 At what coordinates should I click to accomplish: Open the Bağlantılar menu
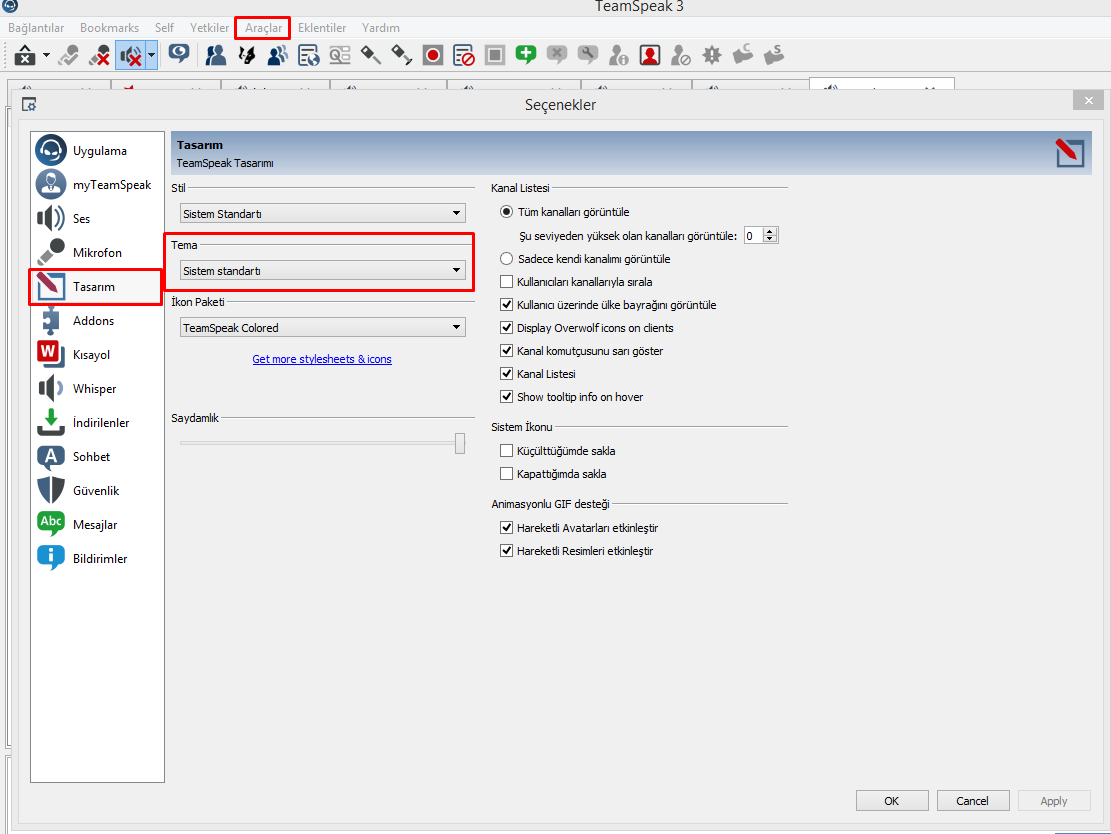coord(36,28)
